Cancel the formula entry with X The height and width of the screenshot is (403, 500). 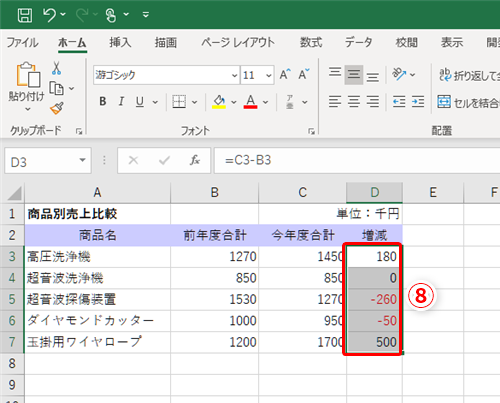point(133,161)
